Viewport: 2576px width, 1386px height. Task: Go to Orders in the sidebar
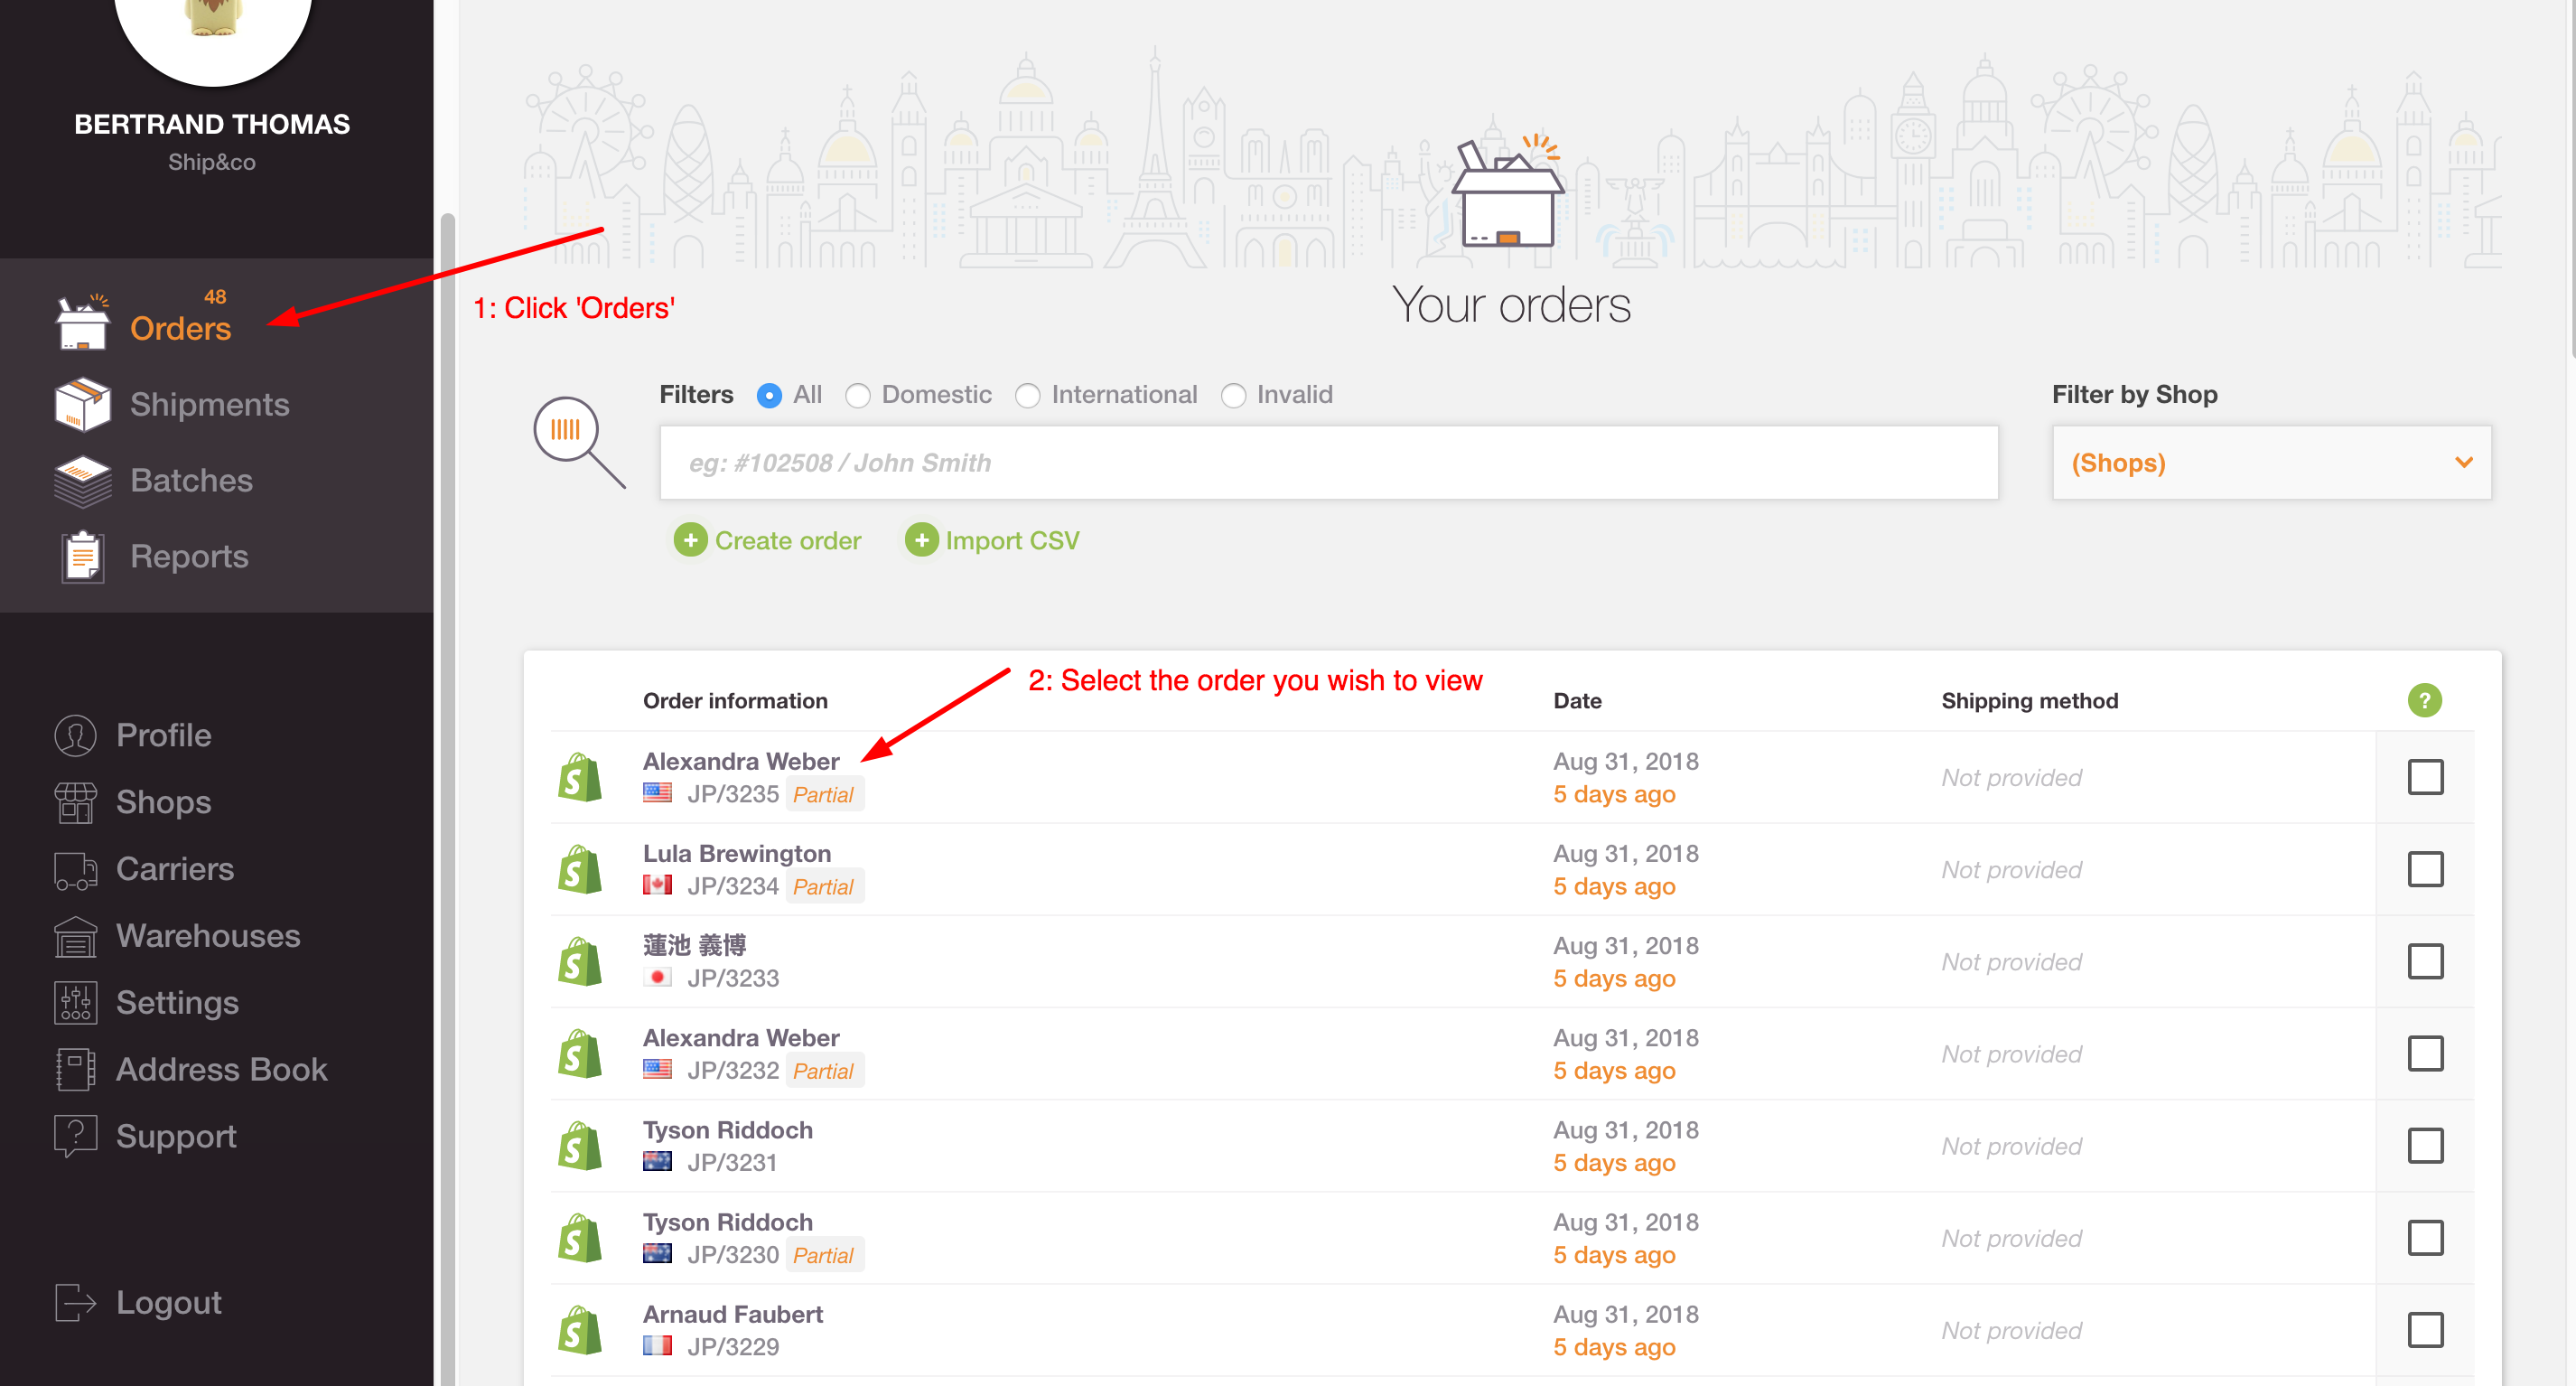click(x=180, y=328)
